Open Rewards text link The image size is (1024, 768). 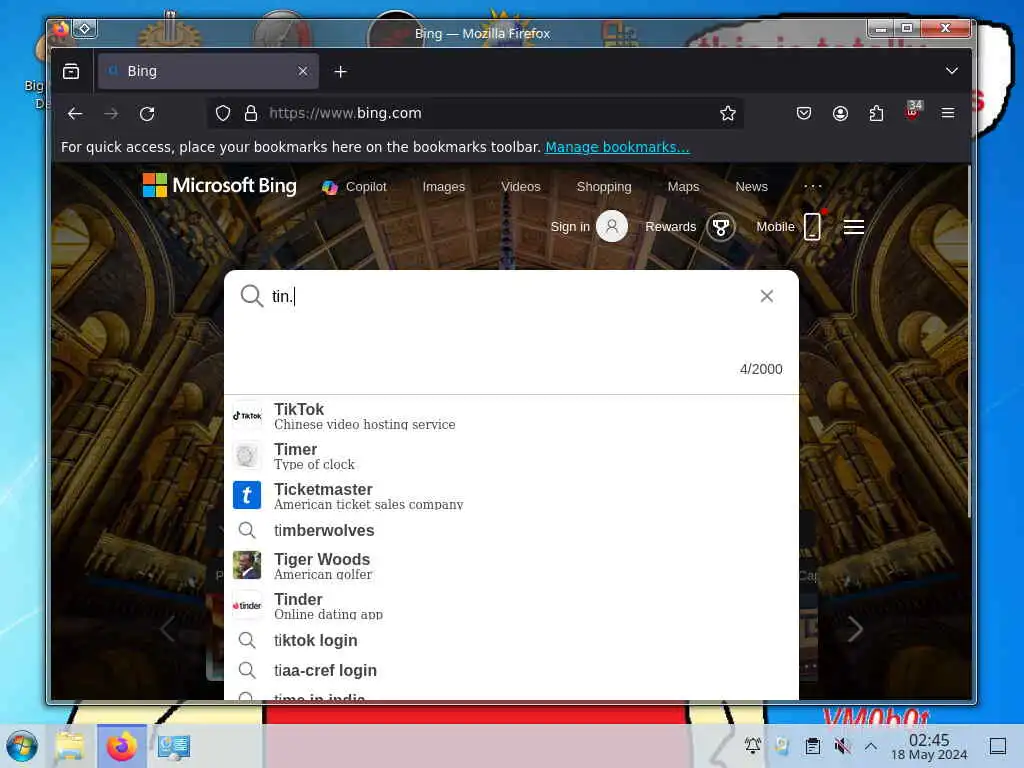point(671,227)
